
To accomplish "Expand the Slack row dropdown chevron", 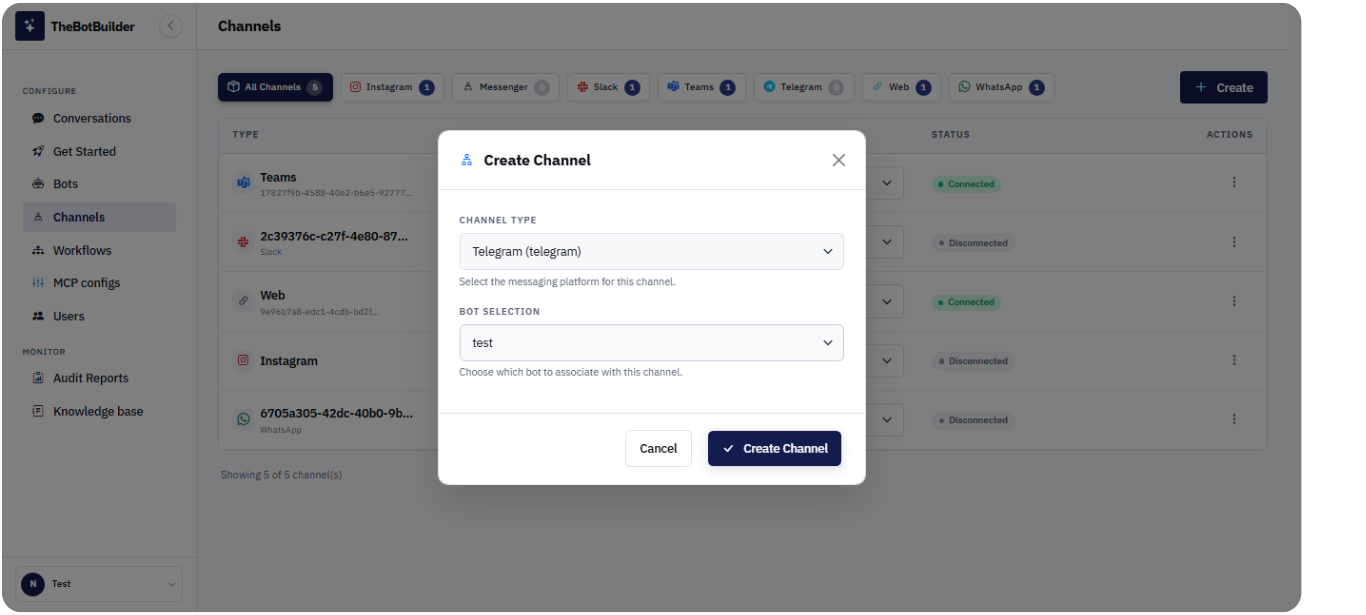I will [886, 242].
